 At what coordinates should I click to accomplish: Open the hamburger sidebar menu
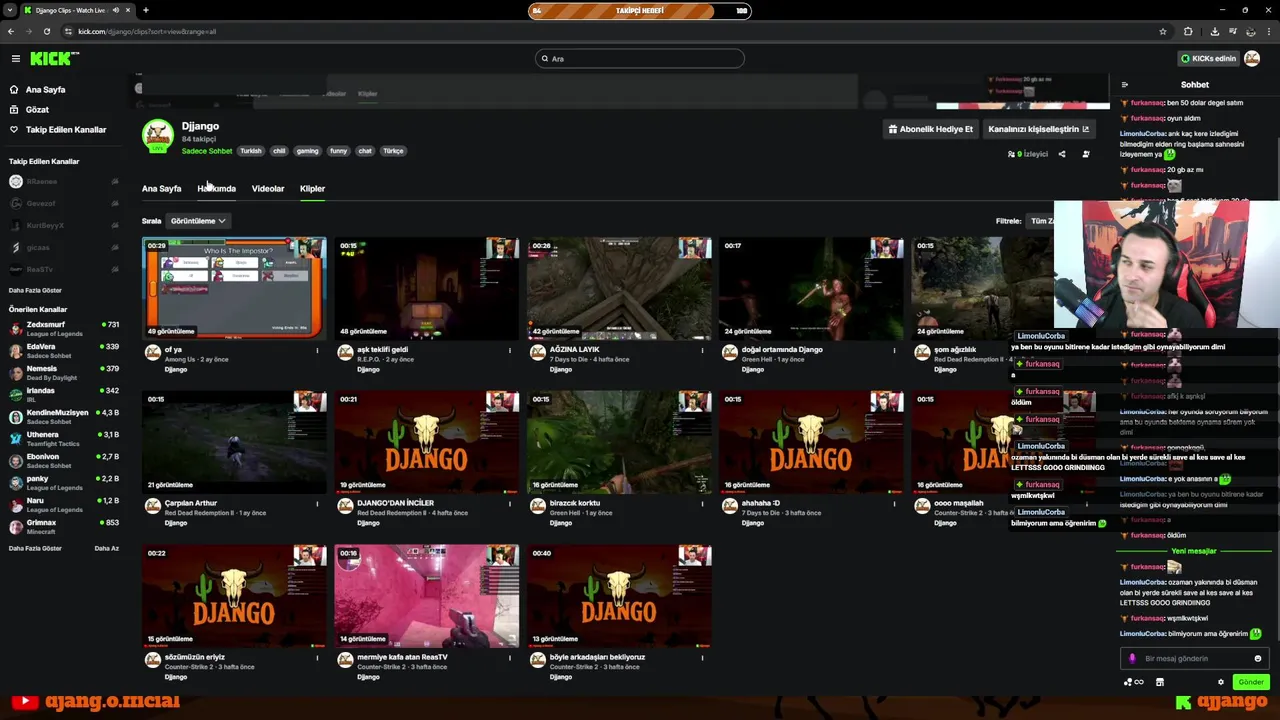[15, 58]
